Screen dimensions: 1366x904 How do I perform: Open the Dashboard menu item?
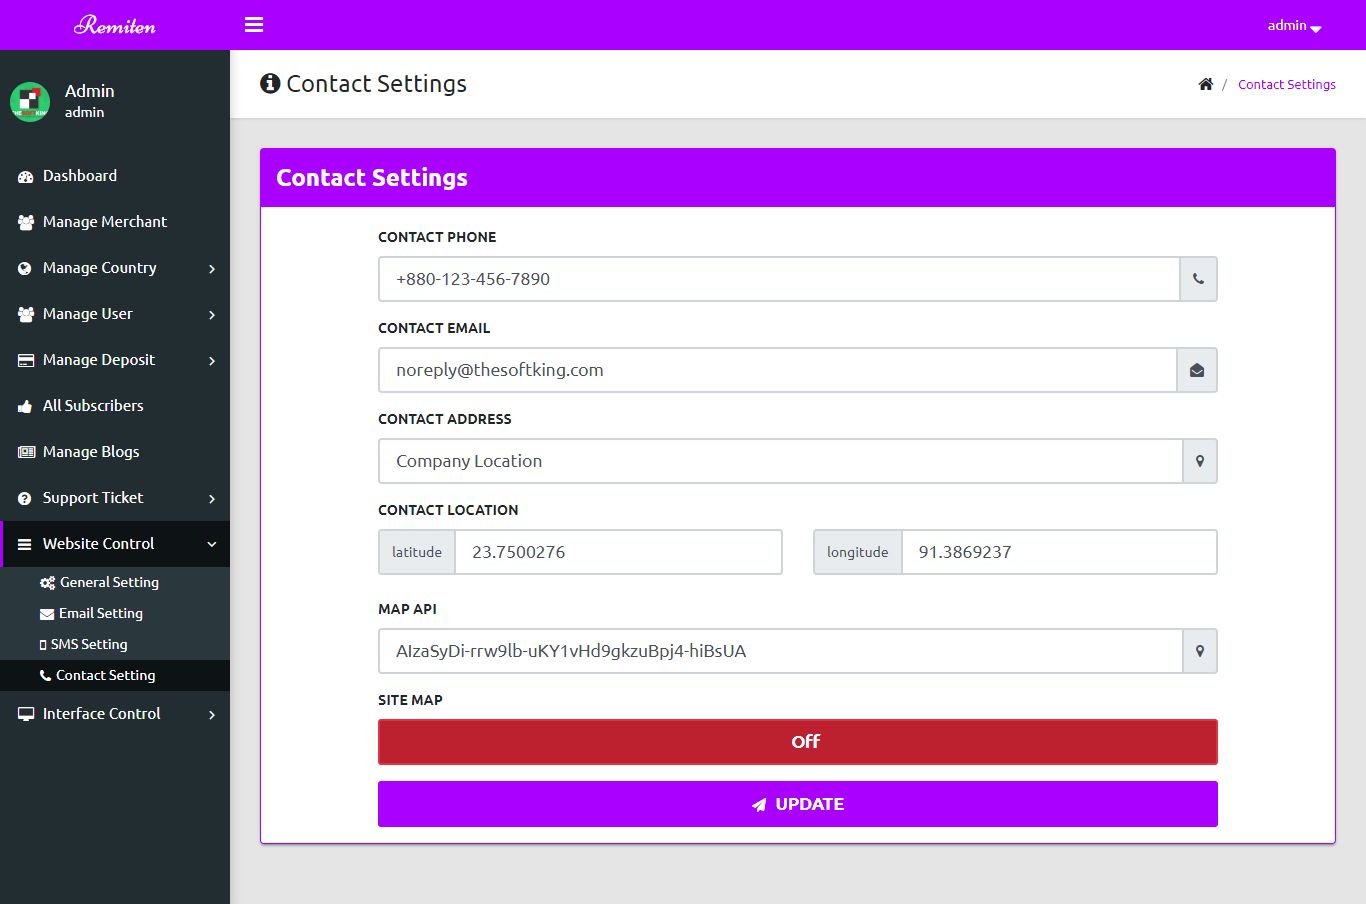point(80,176)
